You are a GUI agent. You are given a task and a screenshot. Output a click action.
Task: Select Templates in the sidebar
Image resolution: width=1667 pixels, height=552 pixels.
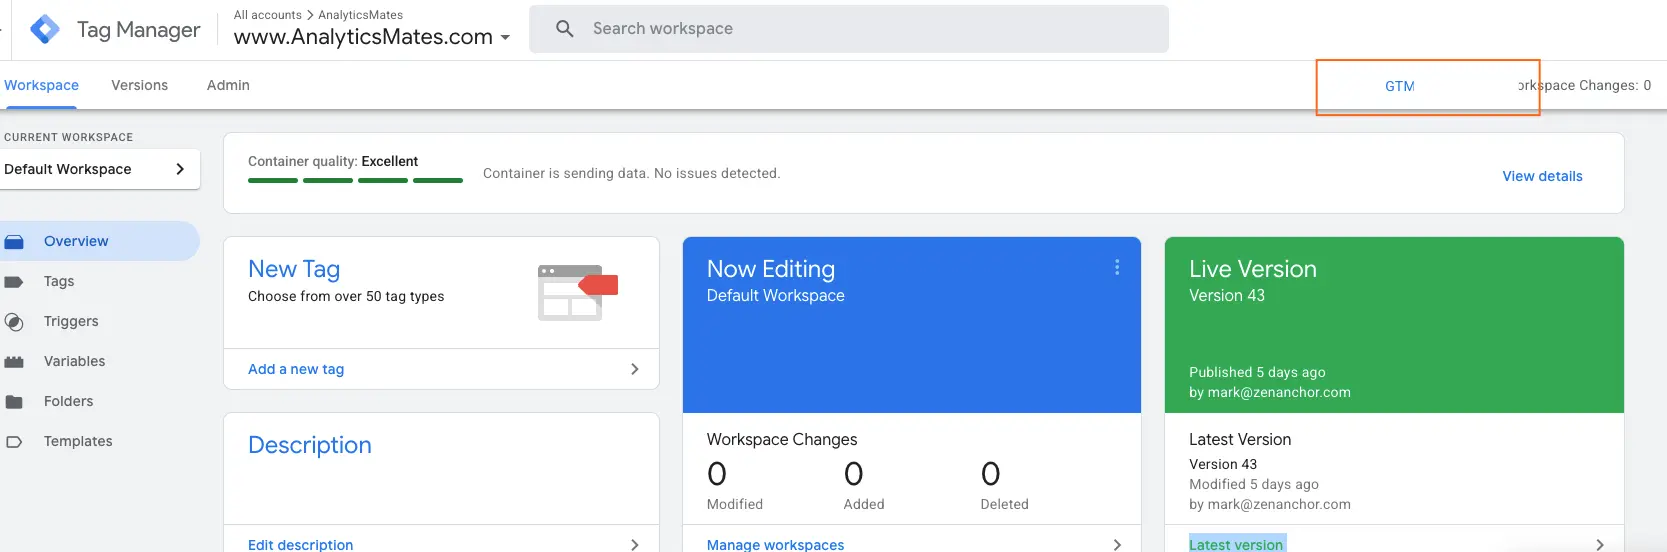click(78, 441)
